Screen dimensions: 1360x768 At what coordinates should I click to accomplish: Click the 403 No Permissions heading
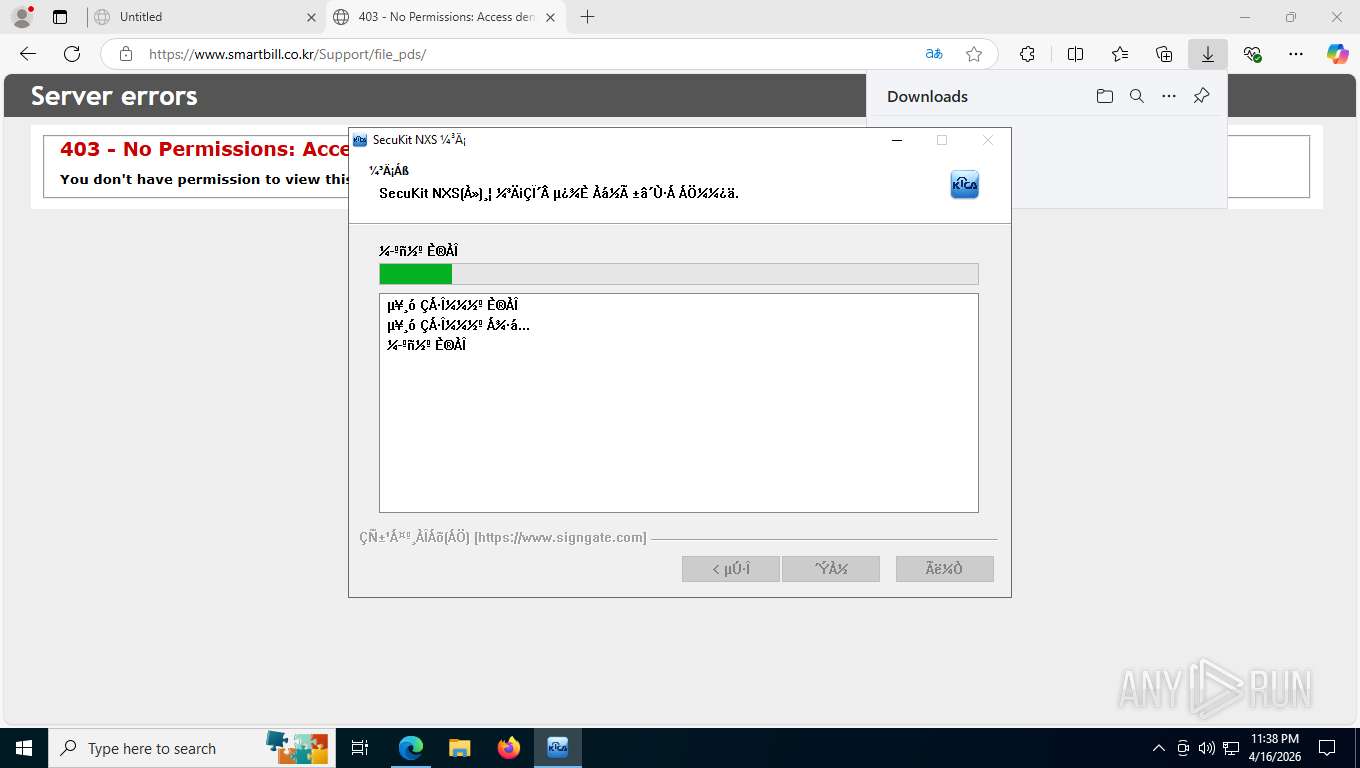[204, 149]
